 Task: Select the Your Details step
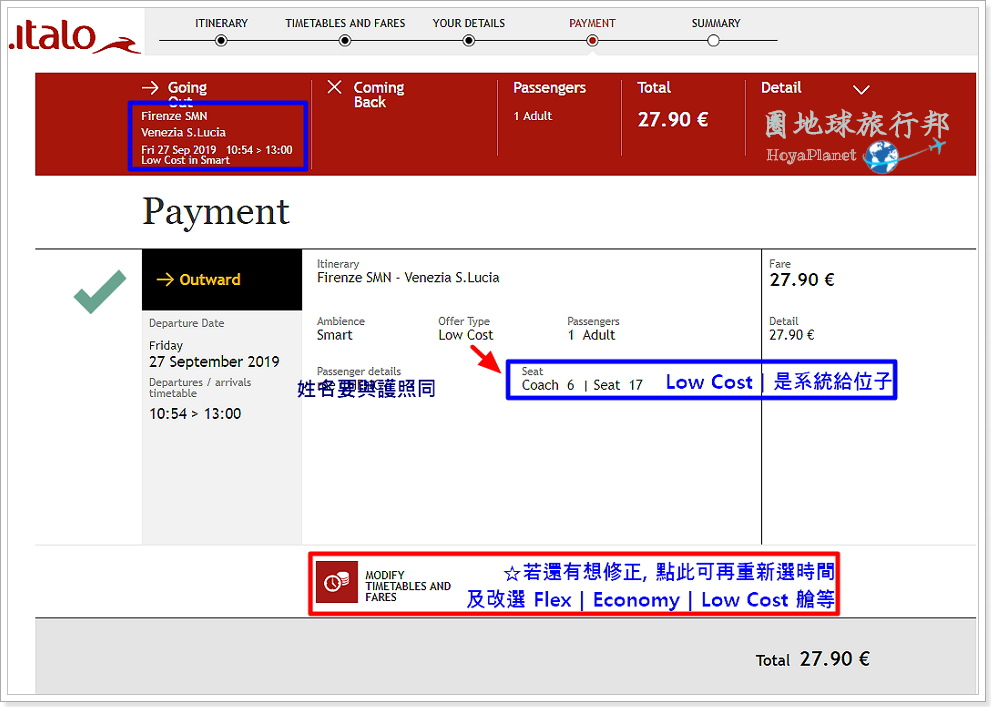(x=468, y=23)
